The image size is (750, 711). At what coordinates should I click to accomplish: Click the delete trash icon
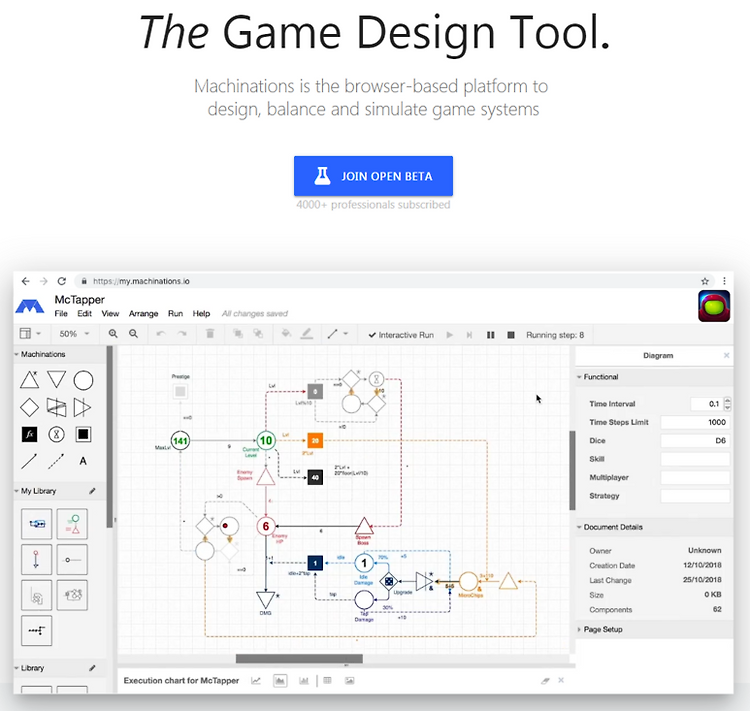210,334
